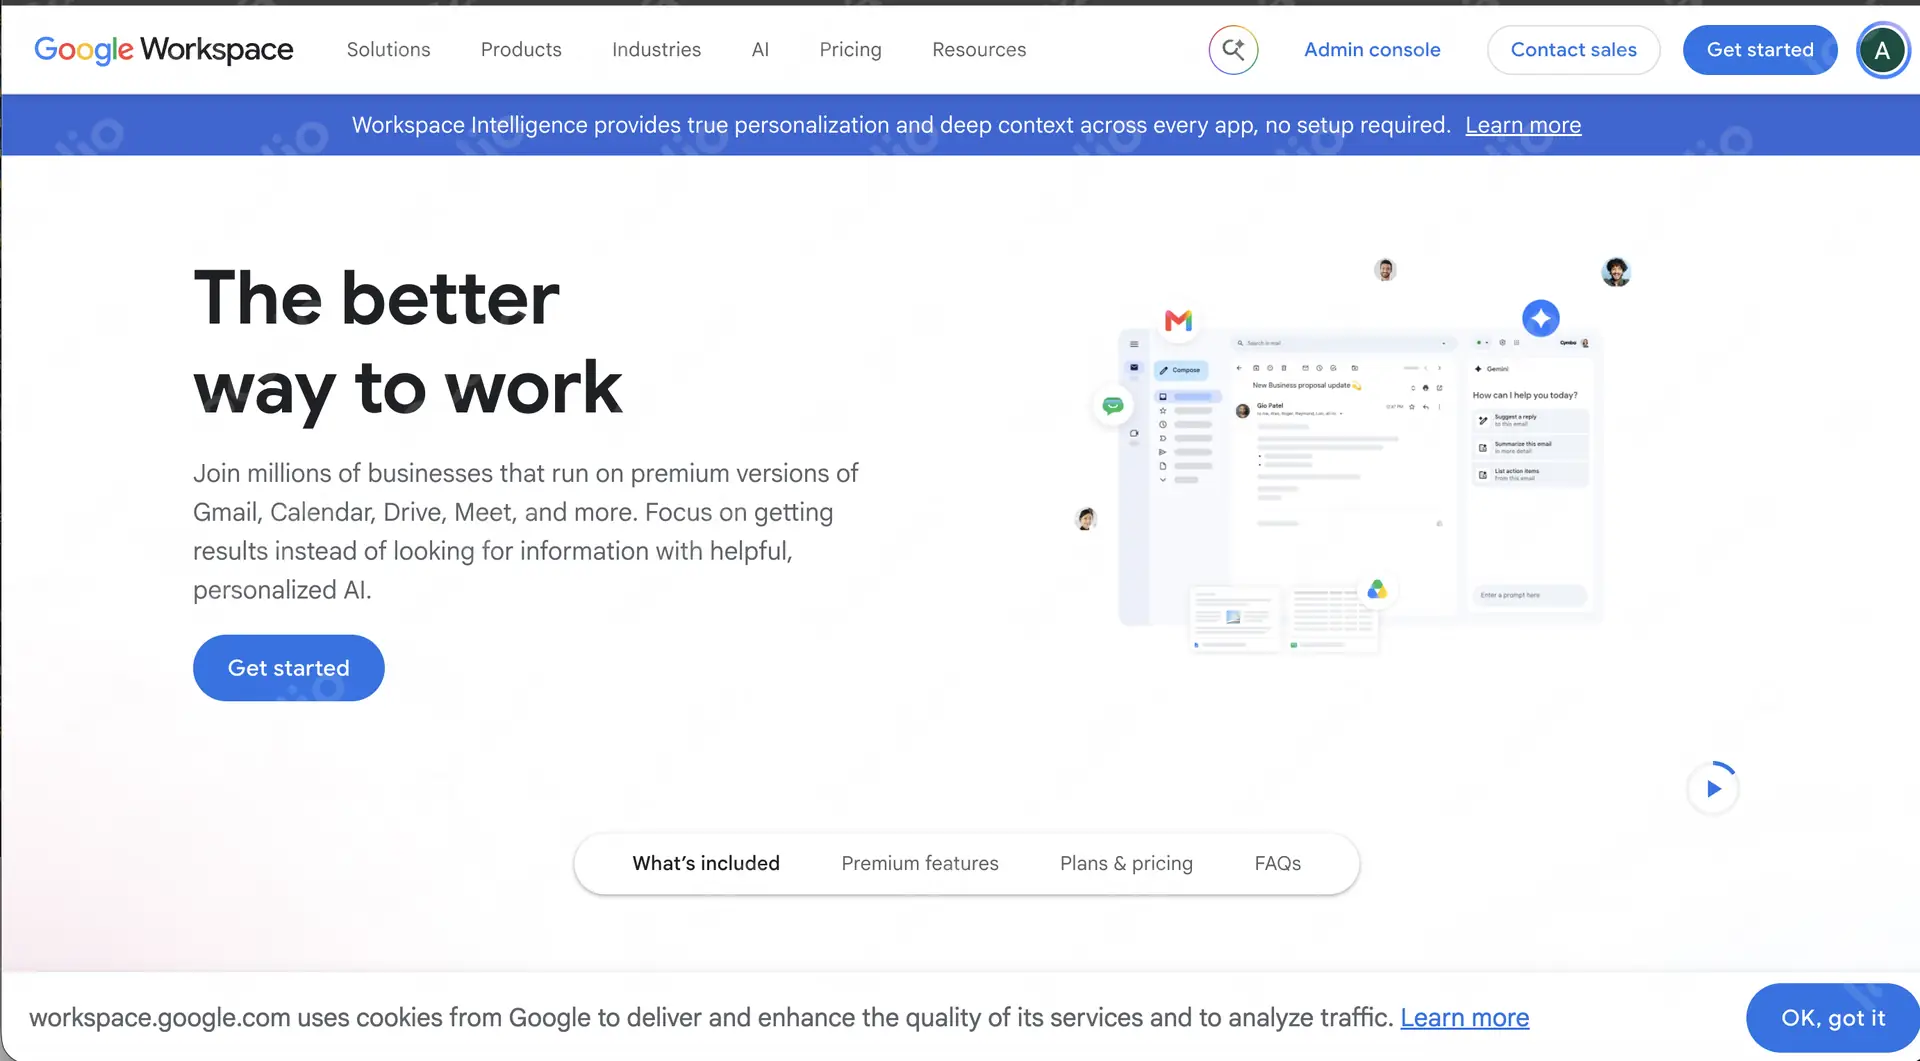Click the Google Workspace logo
The height and width of the screenshot is (1061, 1920).
point(164,50)
